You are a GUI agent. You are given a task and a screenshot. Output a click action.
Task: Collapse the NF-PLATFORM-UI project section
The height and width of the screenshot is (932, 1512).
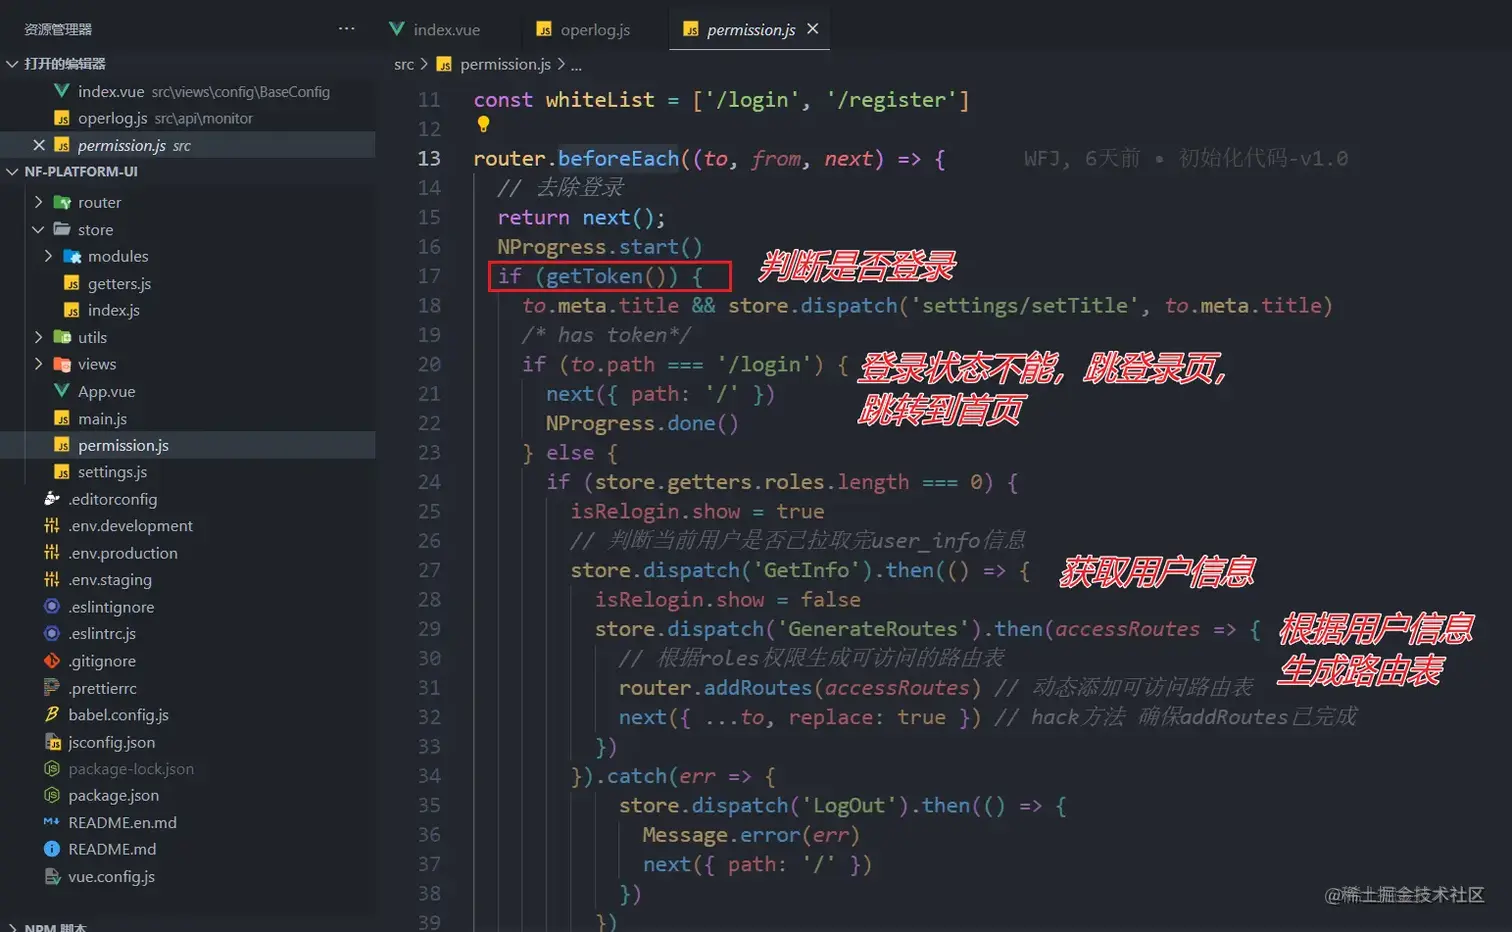[12, 172]
